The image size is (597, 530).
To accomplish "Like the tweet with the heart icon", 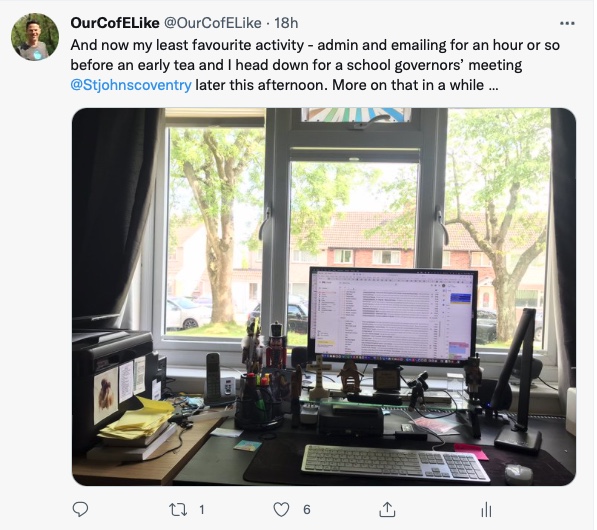I will click(x=282, y=509).
